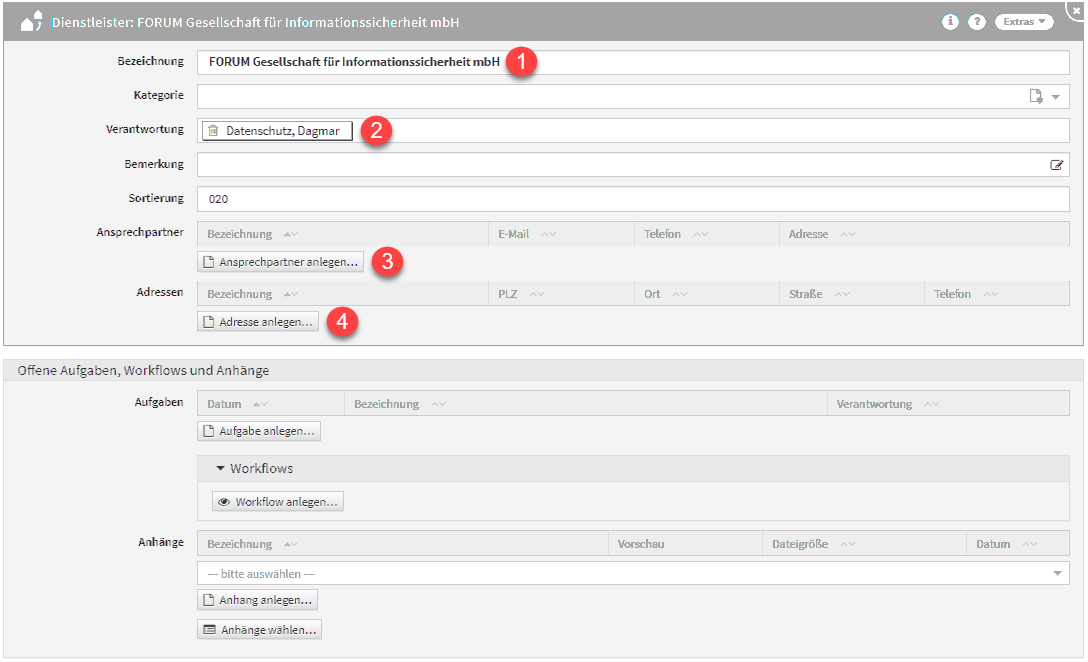Open the 'bitte auswählen' attachment dropdown
This screenshot has height=662, width=1088.
(1057, 573)
